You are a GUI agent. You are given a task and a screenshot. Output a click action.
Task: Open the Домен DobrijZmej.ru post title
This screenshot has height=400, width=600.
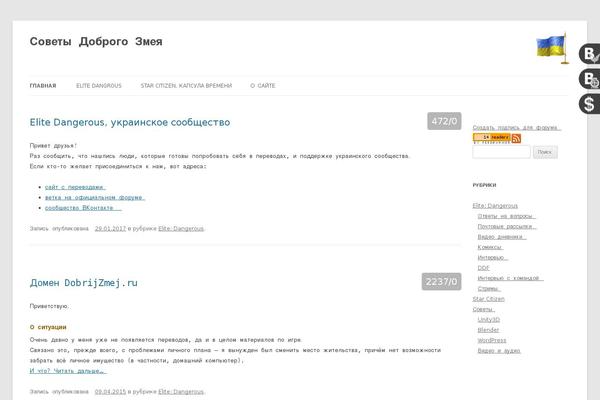(83, 283)
